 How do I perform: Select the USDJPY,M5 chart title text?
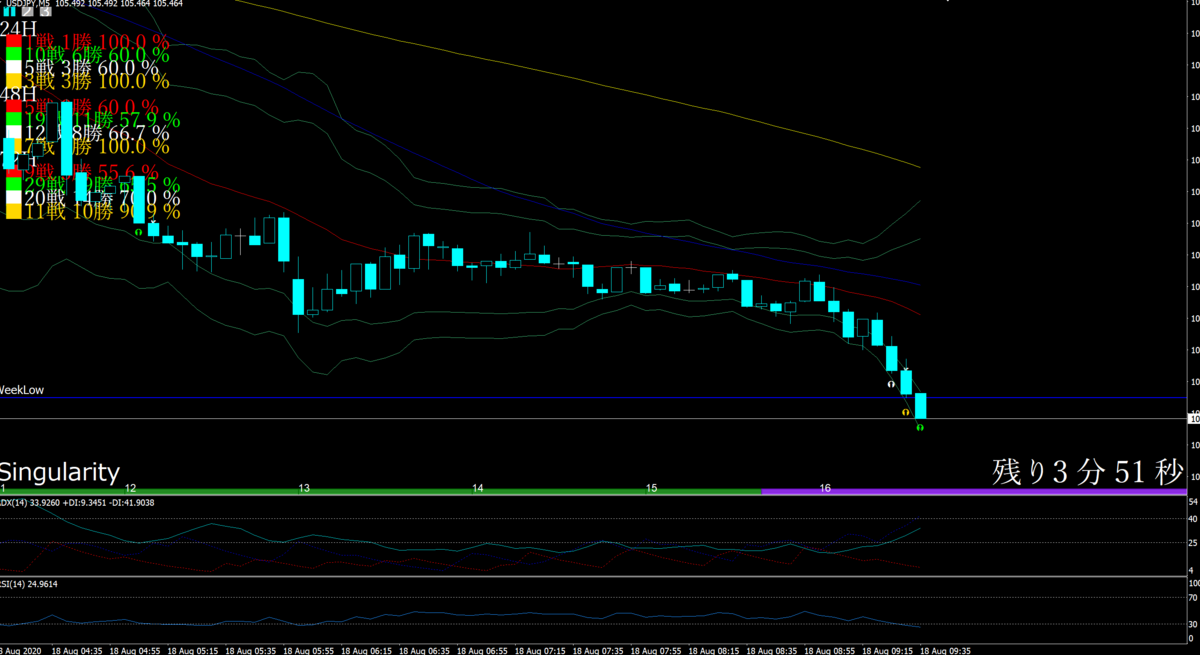(x=26, y=3)
